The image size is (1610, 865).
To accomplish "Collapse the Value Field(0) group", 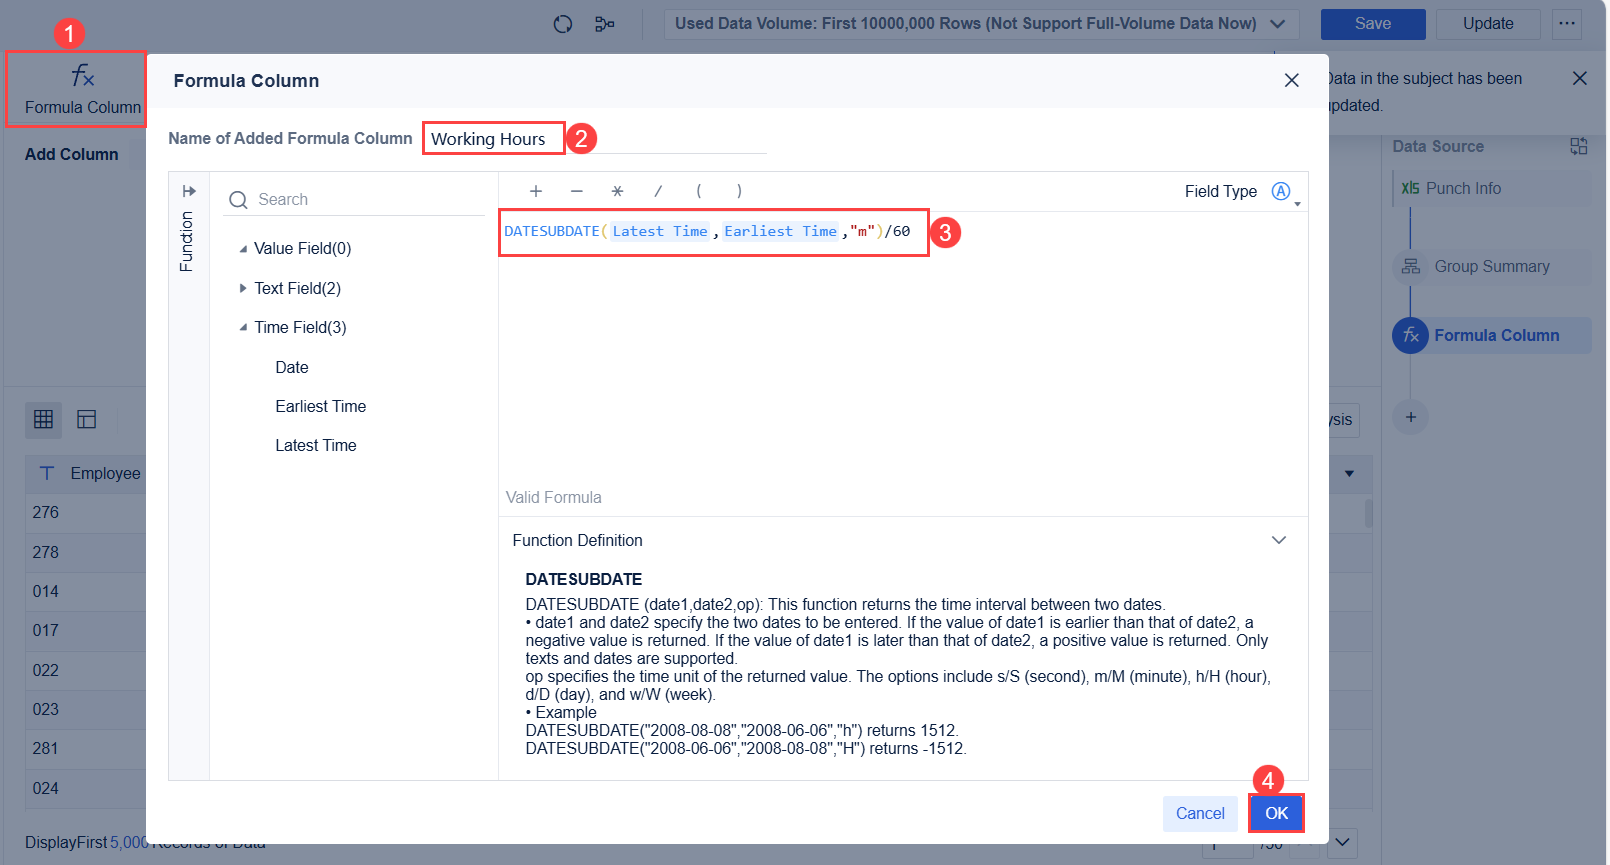I will pyautogui.click(x=243, y=249).
